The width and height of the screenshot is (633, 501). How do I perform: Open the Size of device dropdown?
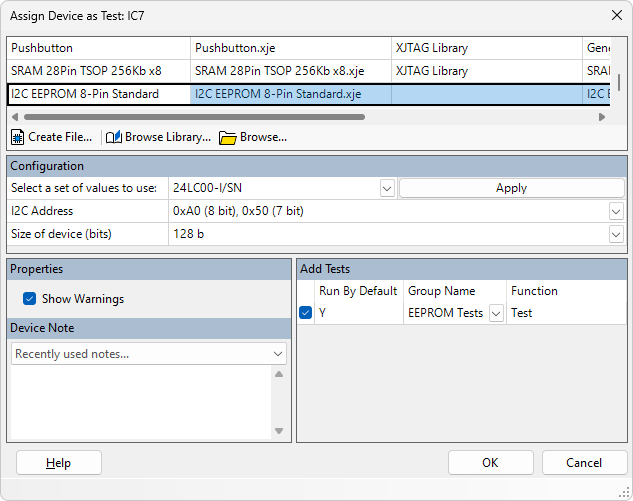coord(616,234)
